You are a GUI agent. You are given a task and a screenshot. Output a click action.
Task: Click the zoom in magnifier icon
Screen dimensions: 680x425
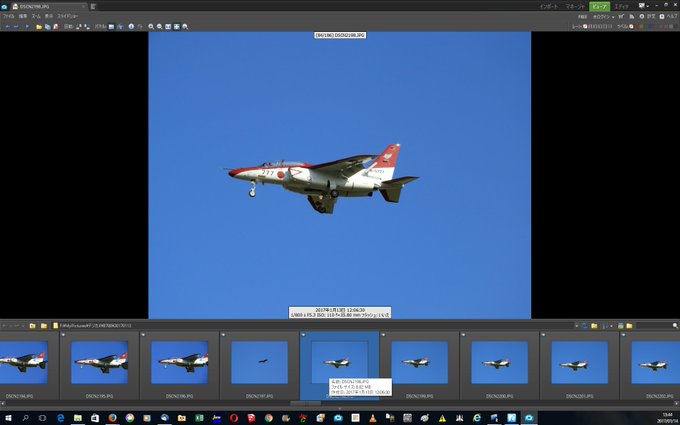tap(151, 27)
